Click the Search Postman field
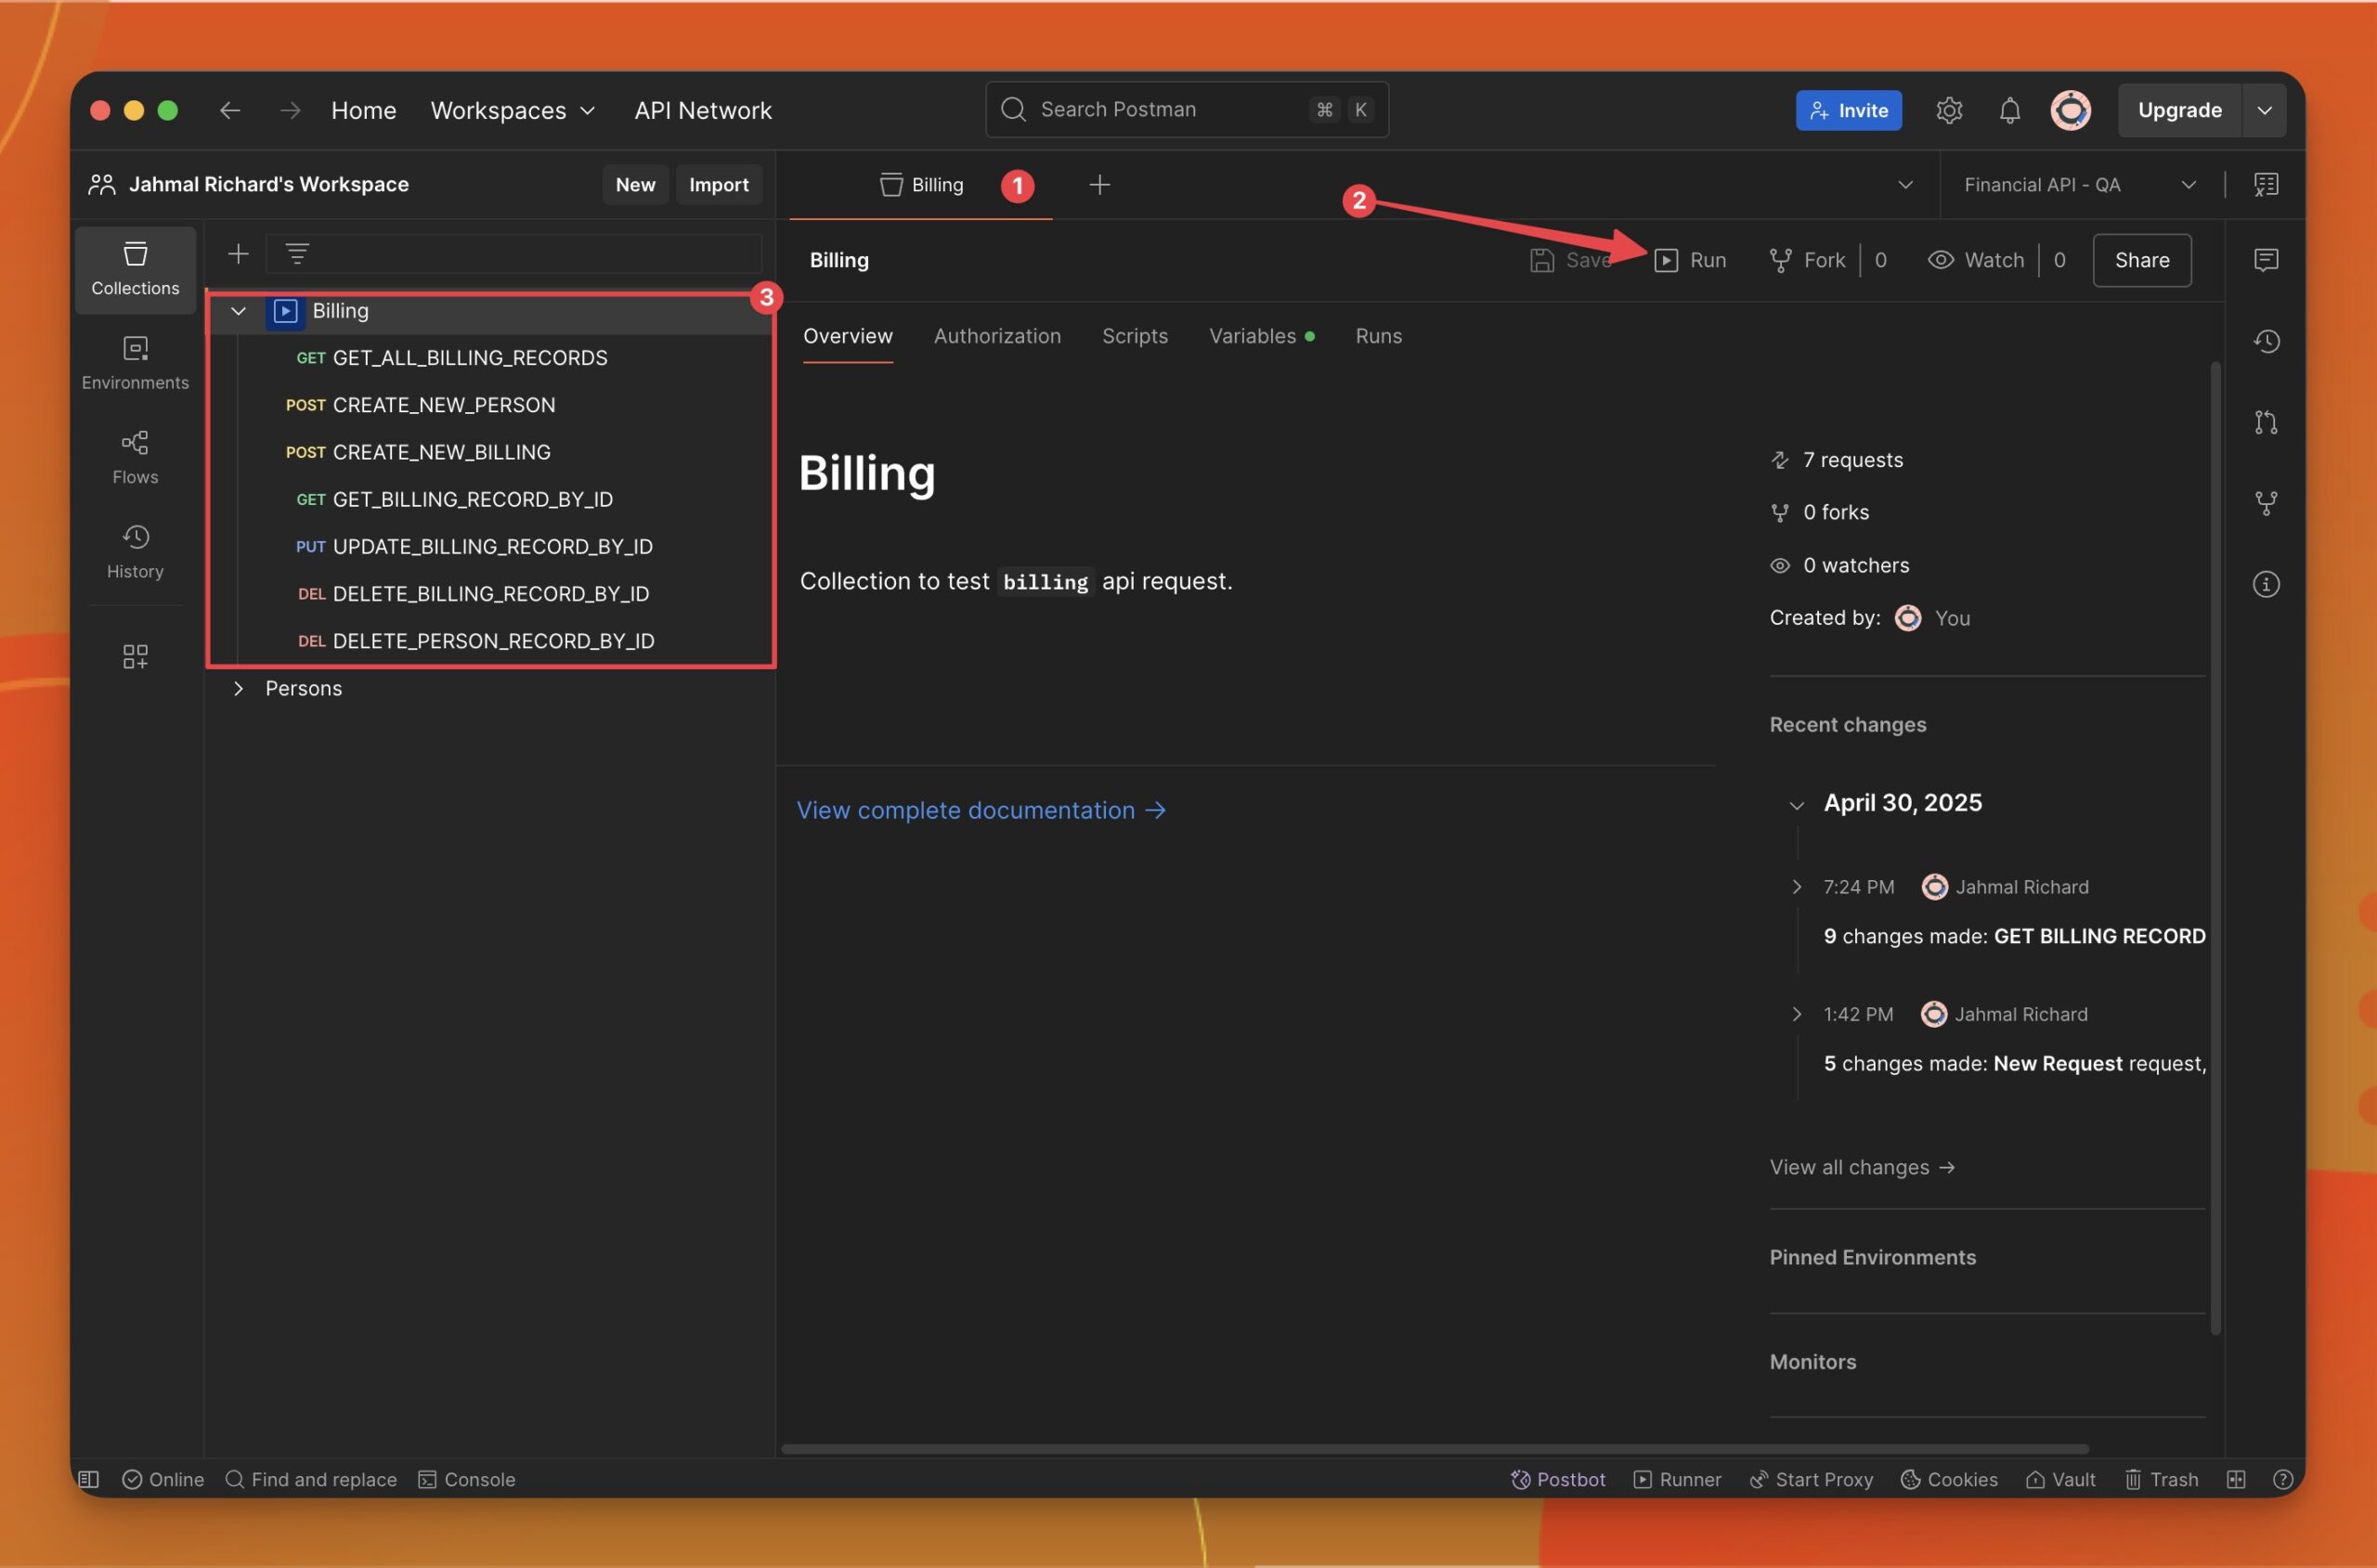This screenshot has width=2377, height=1568. tap(1186, 109)
